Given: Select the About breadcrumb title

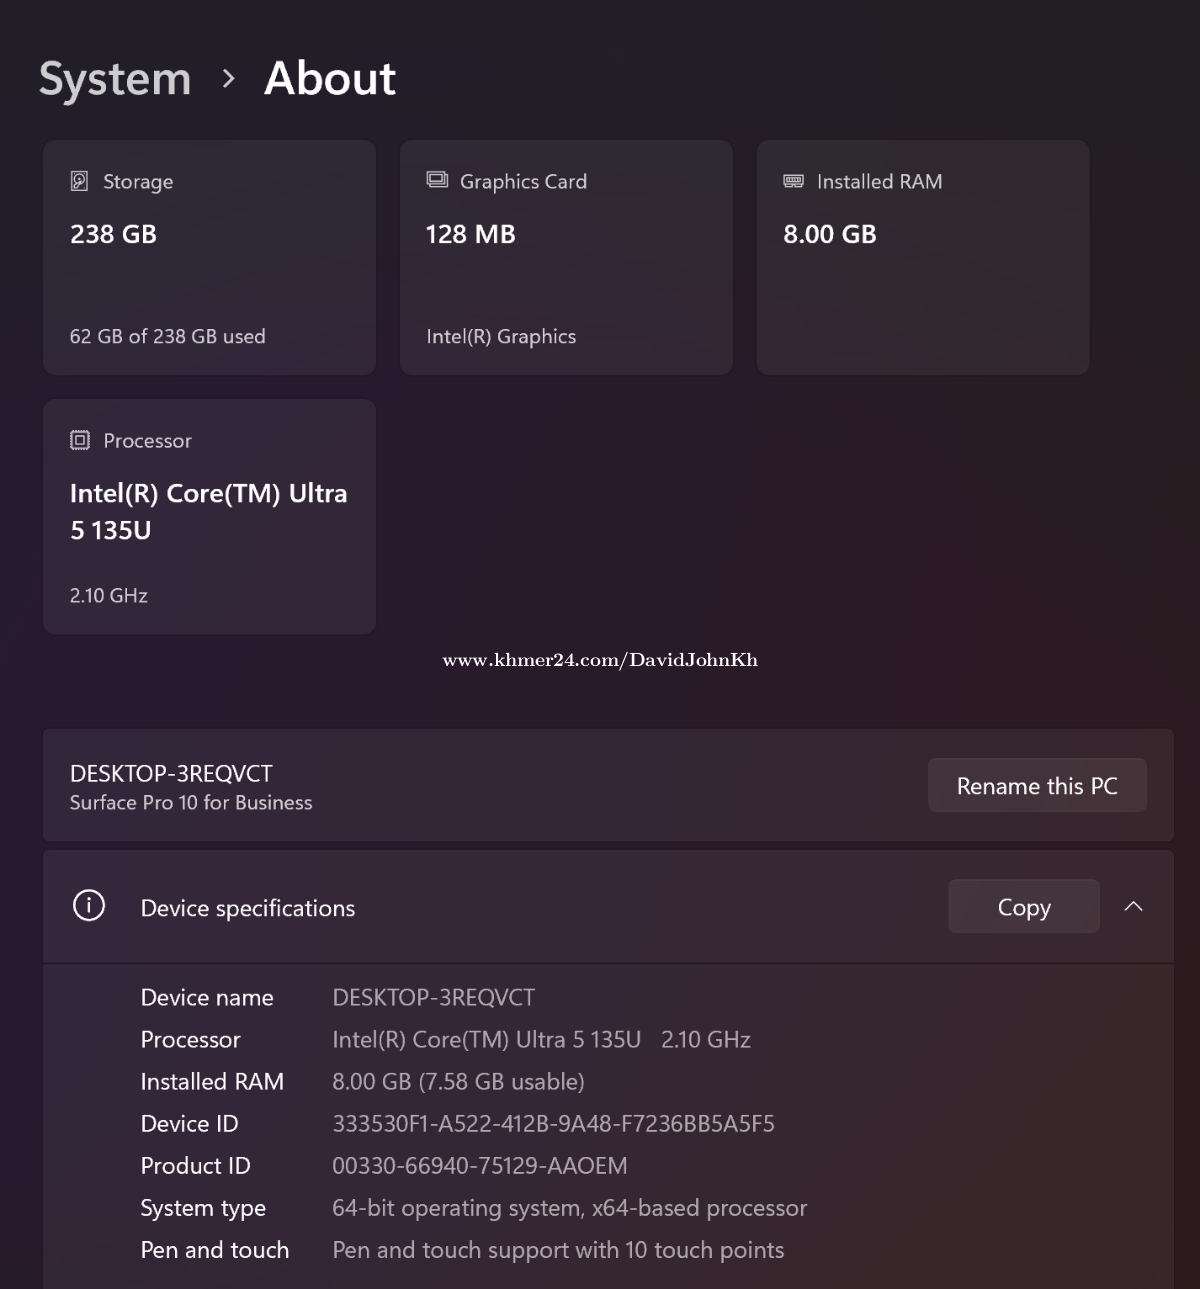Looking at the screenshot, I should click(x=330, y=79).
